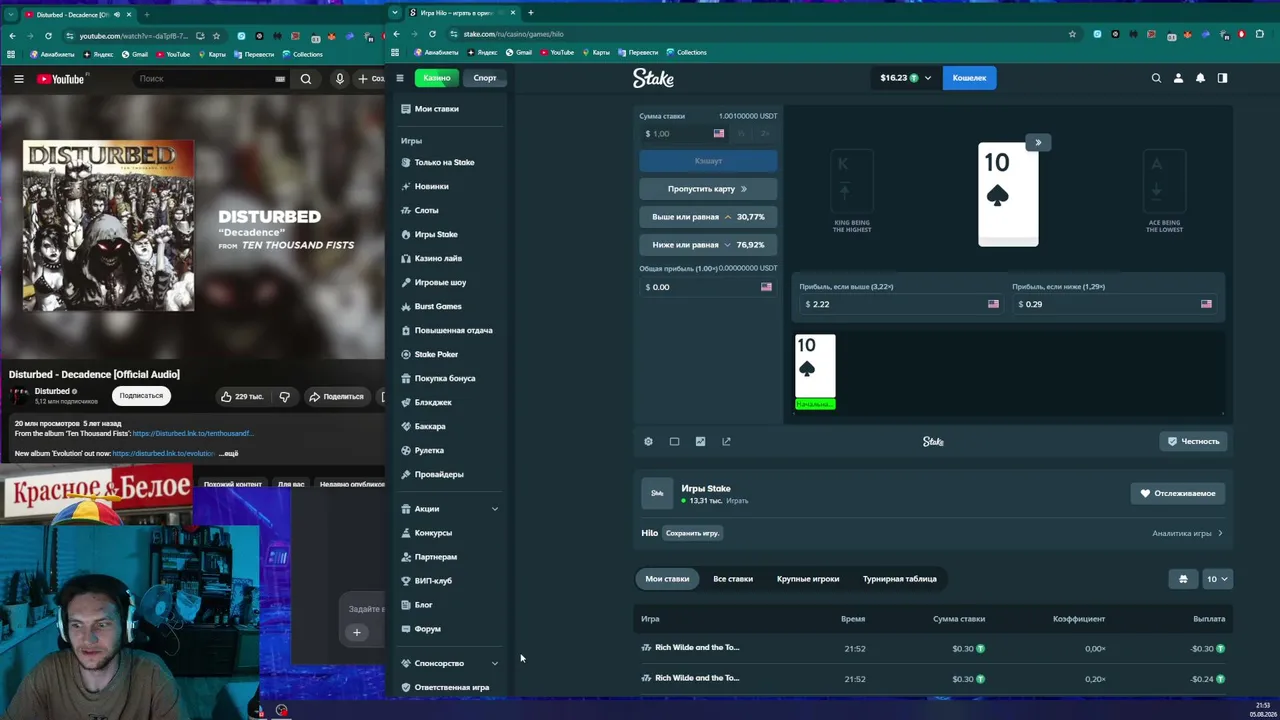Toggle Отслеживаемое favorite for Игры Stake

[x=1178, y=493]
